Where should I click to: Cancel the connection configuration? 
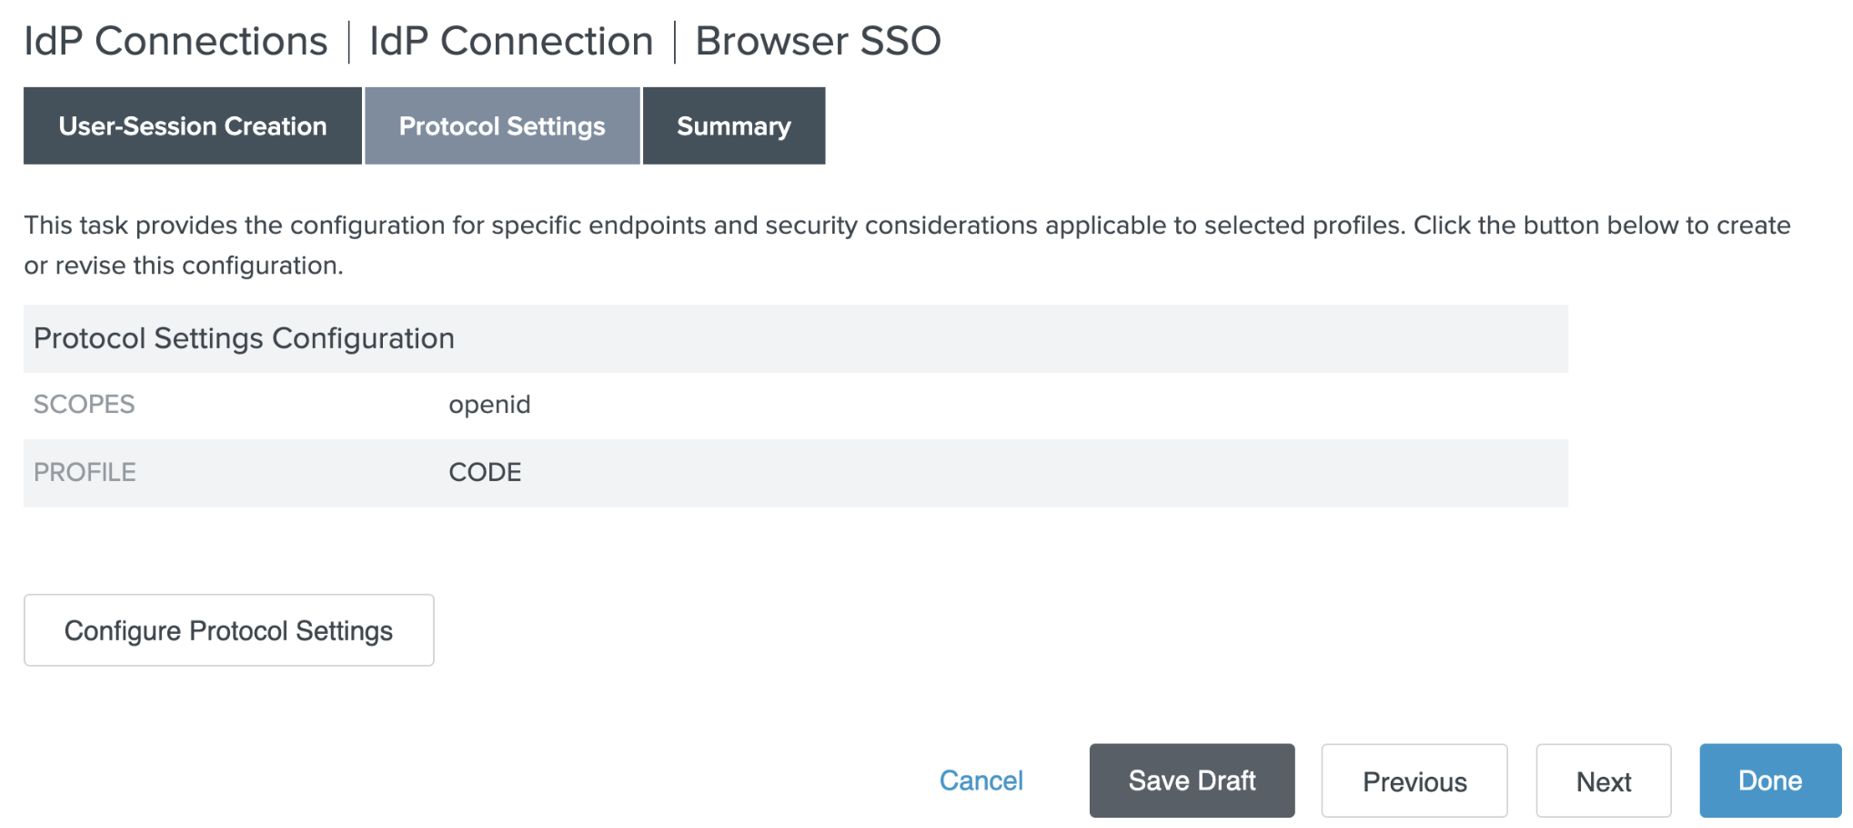[981, 781]
